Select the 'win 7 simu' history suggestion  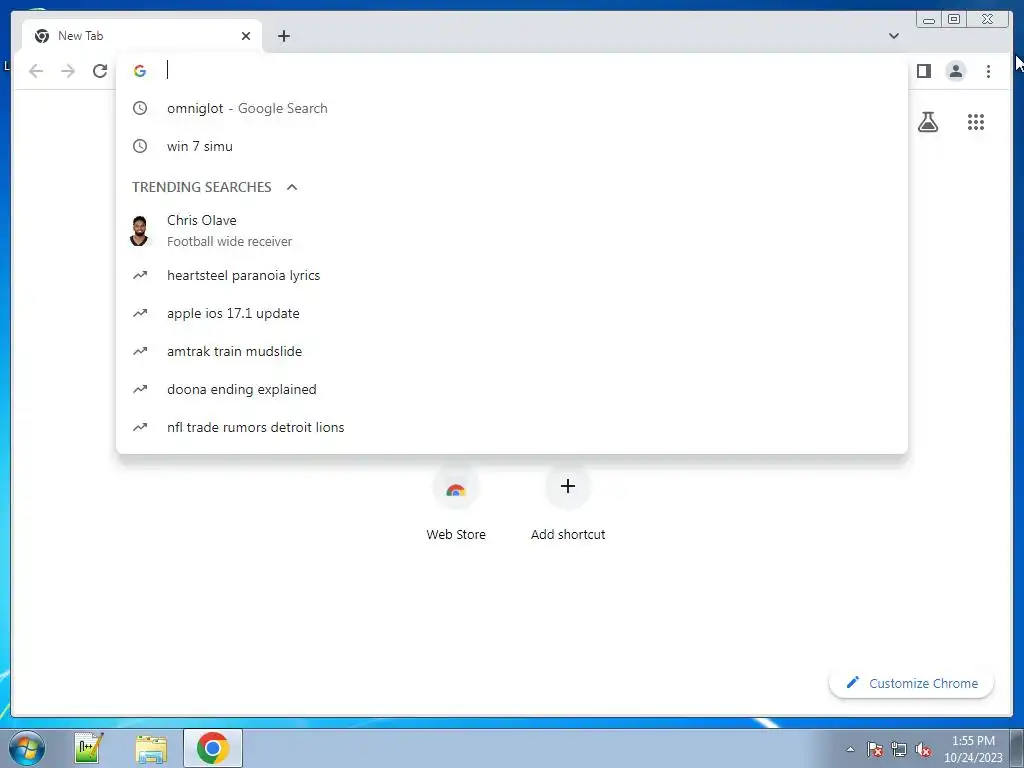tap(511, 146)
